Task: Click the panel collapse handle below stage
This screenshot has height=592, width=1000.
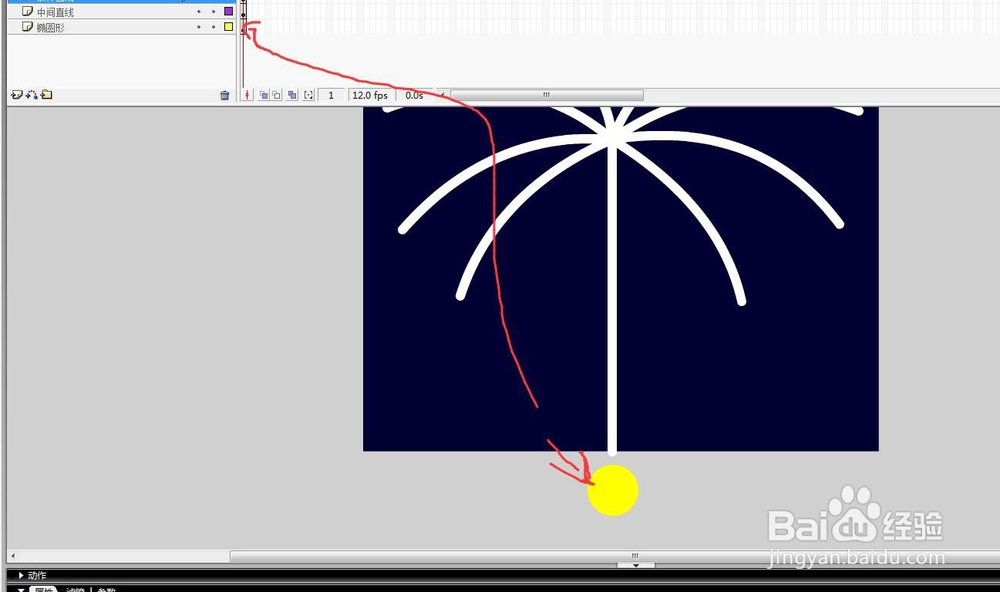Action: (636, 565)
